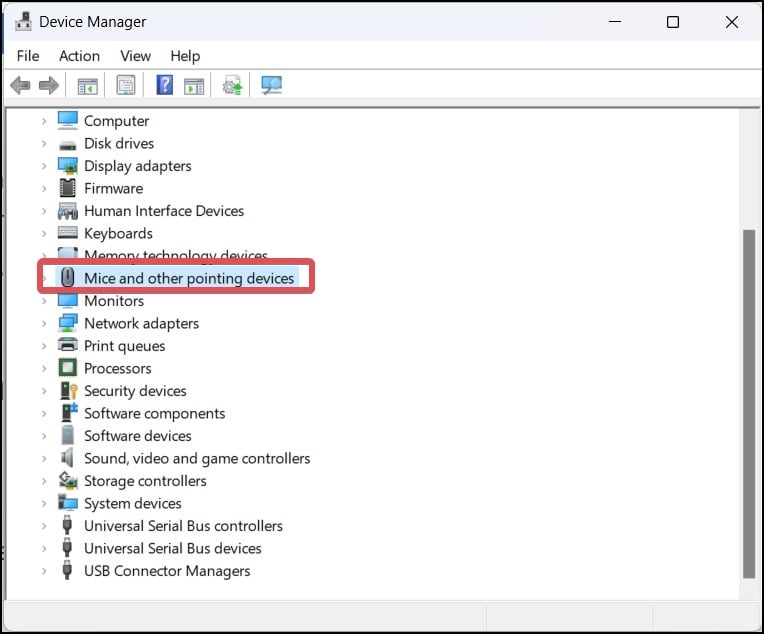Expand the Display adapters node
The image size is (764, 634).
point(44,166)
